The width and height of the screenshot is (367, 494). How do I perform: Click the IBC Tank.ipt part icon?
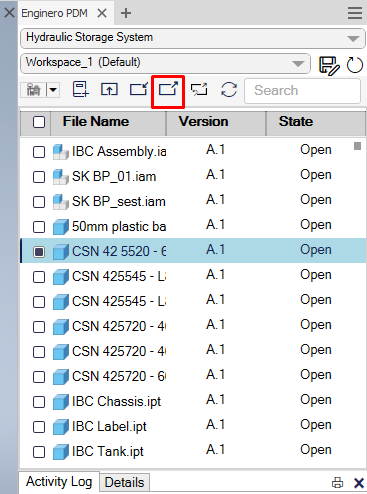[x=61, y=452]
